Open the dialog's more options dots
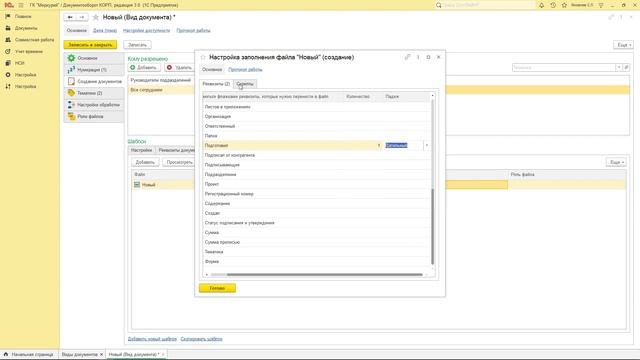The height and width of the screenshot is (360, 640). click(x=418, y=57)
